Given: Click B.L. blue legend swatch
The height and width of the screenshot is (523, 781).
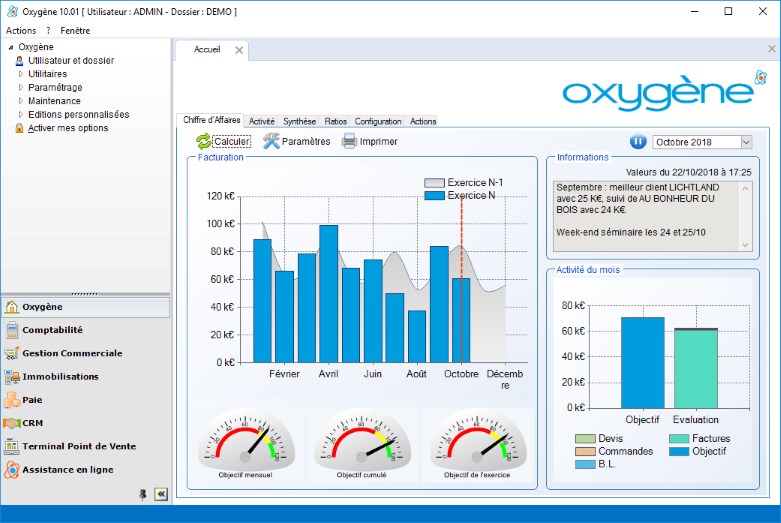Looking at the screenshot, I should tap(585, 464).
